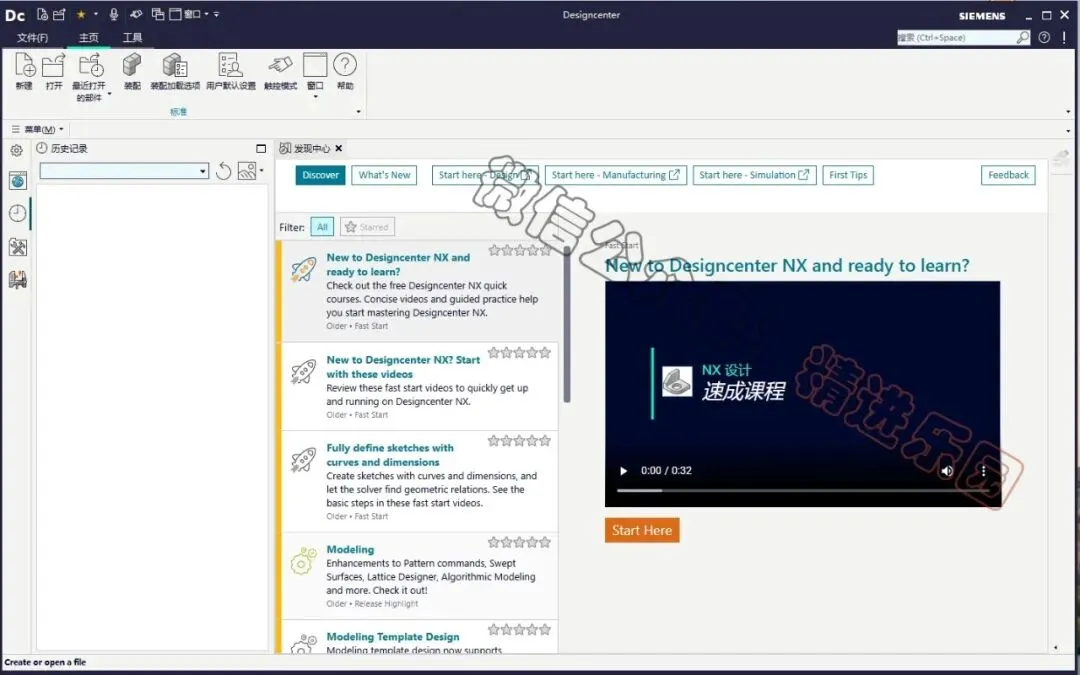The image size is (1080, 675).
Task: Click the exclamation mark notification icon
Action: coord(1064,37)
